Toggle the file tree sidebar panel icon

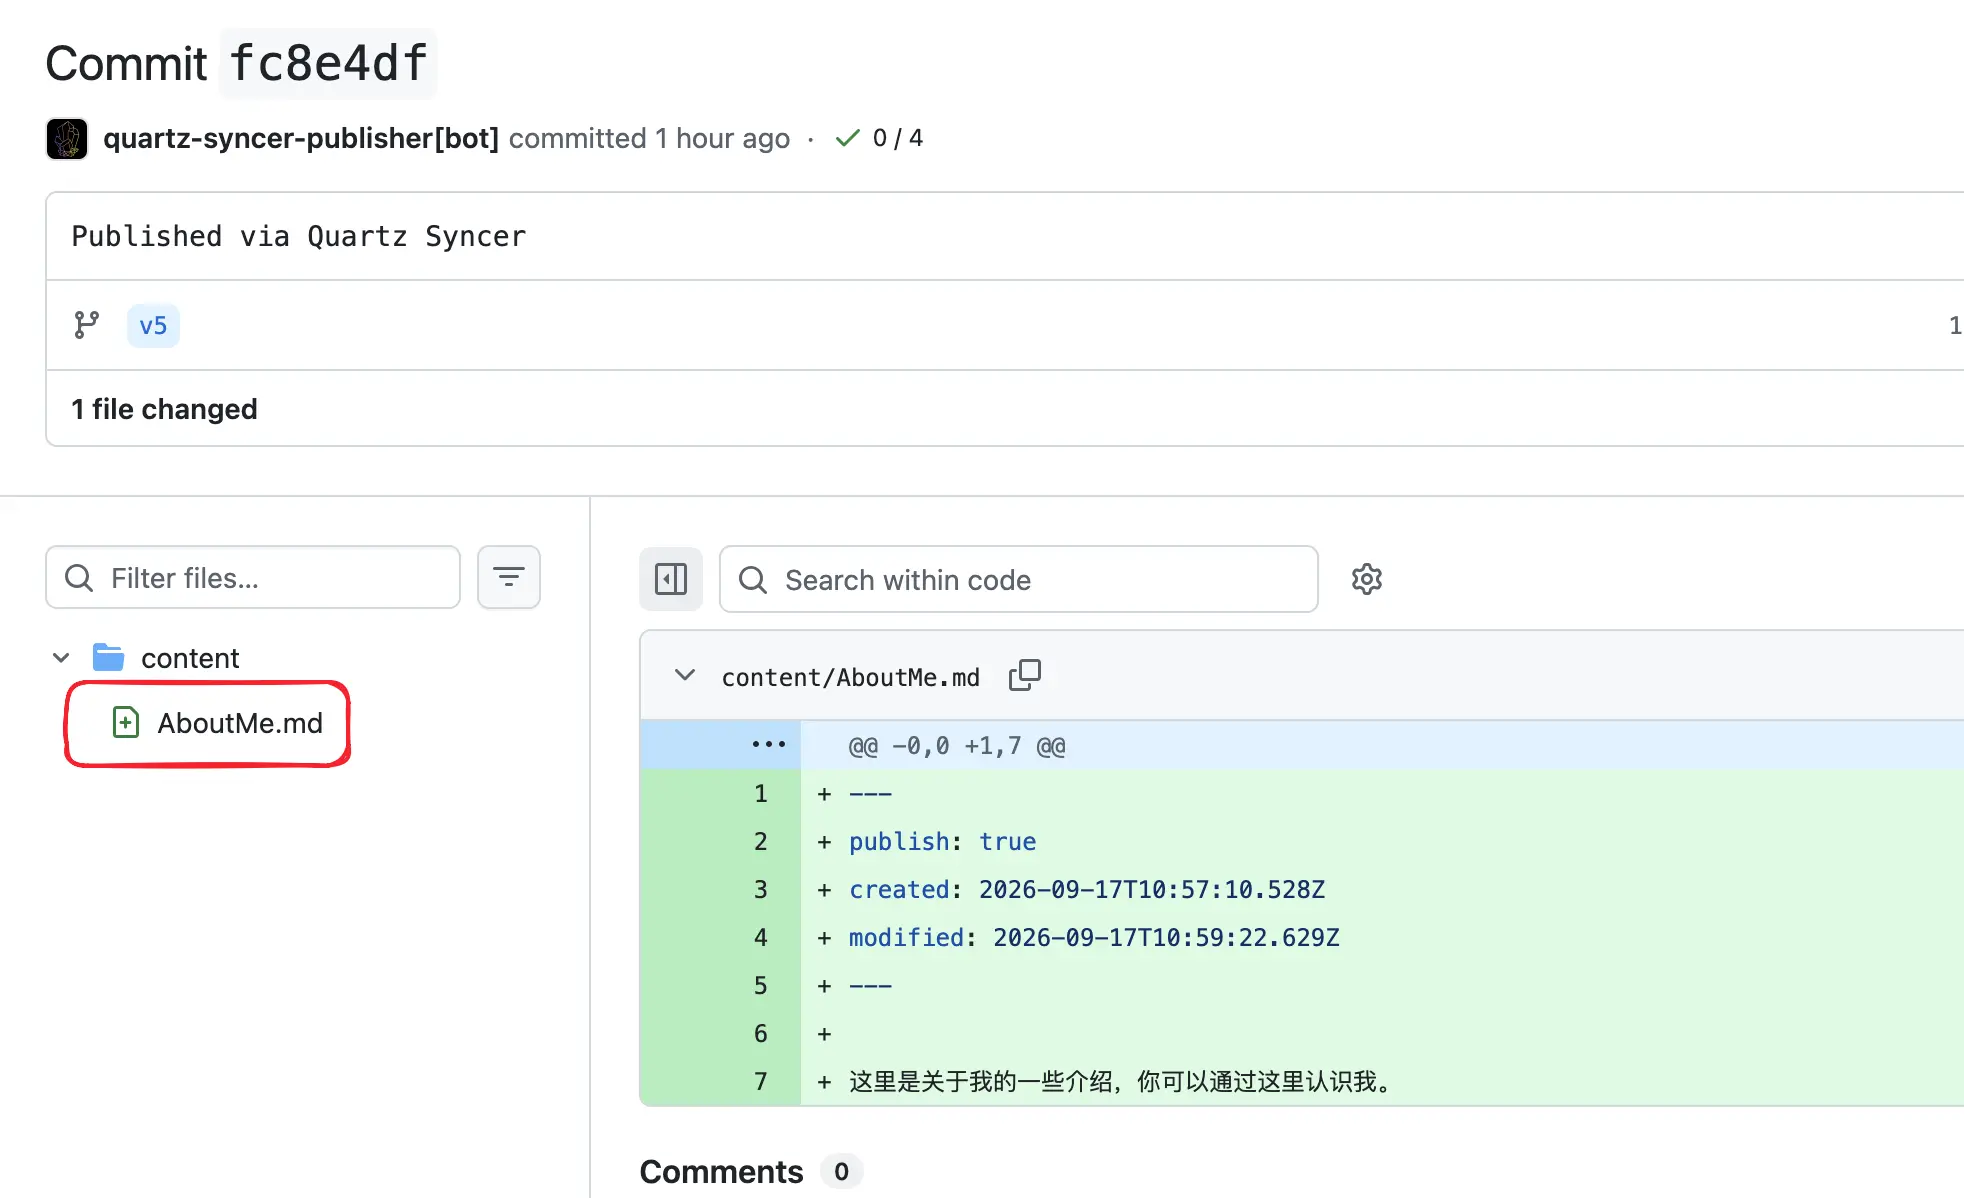671,579
